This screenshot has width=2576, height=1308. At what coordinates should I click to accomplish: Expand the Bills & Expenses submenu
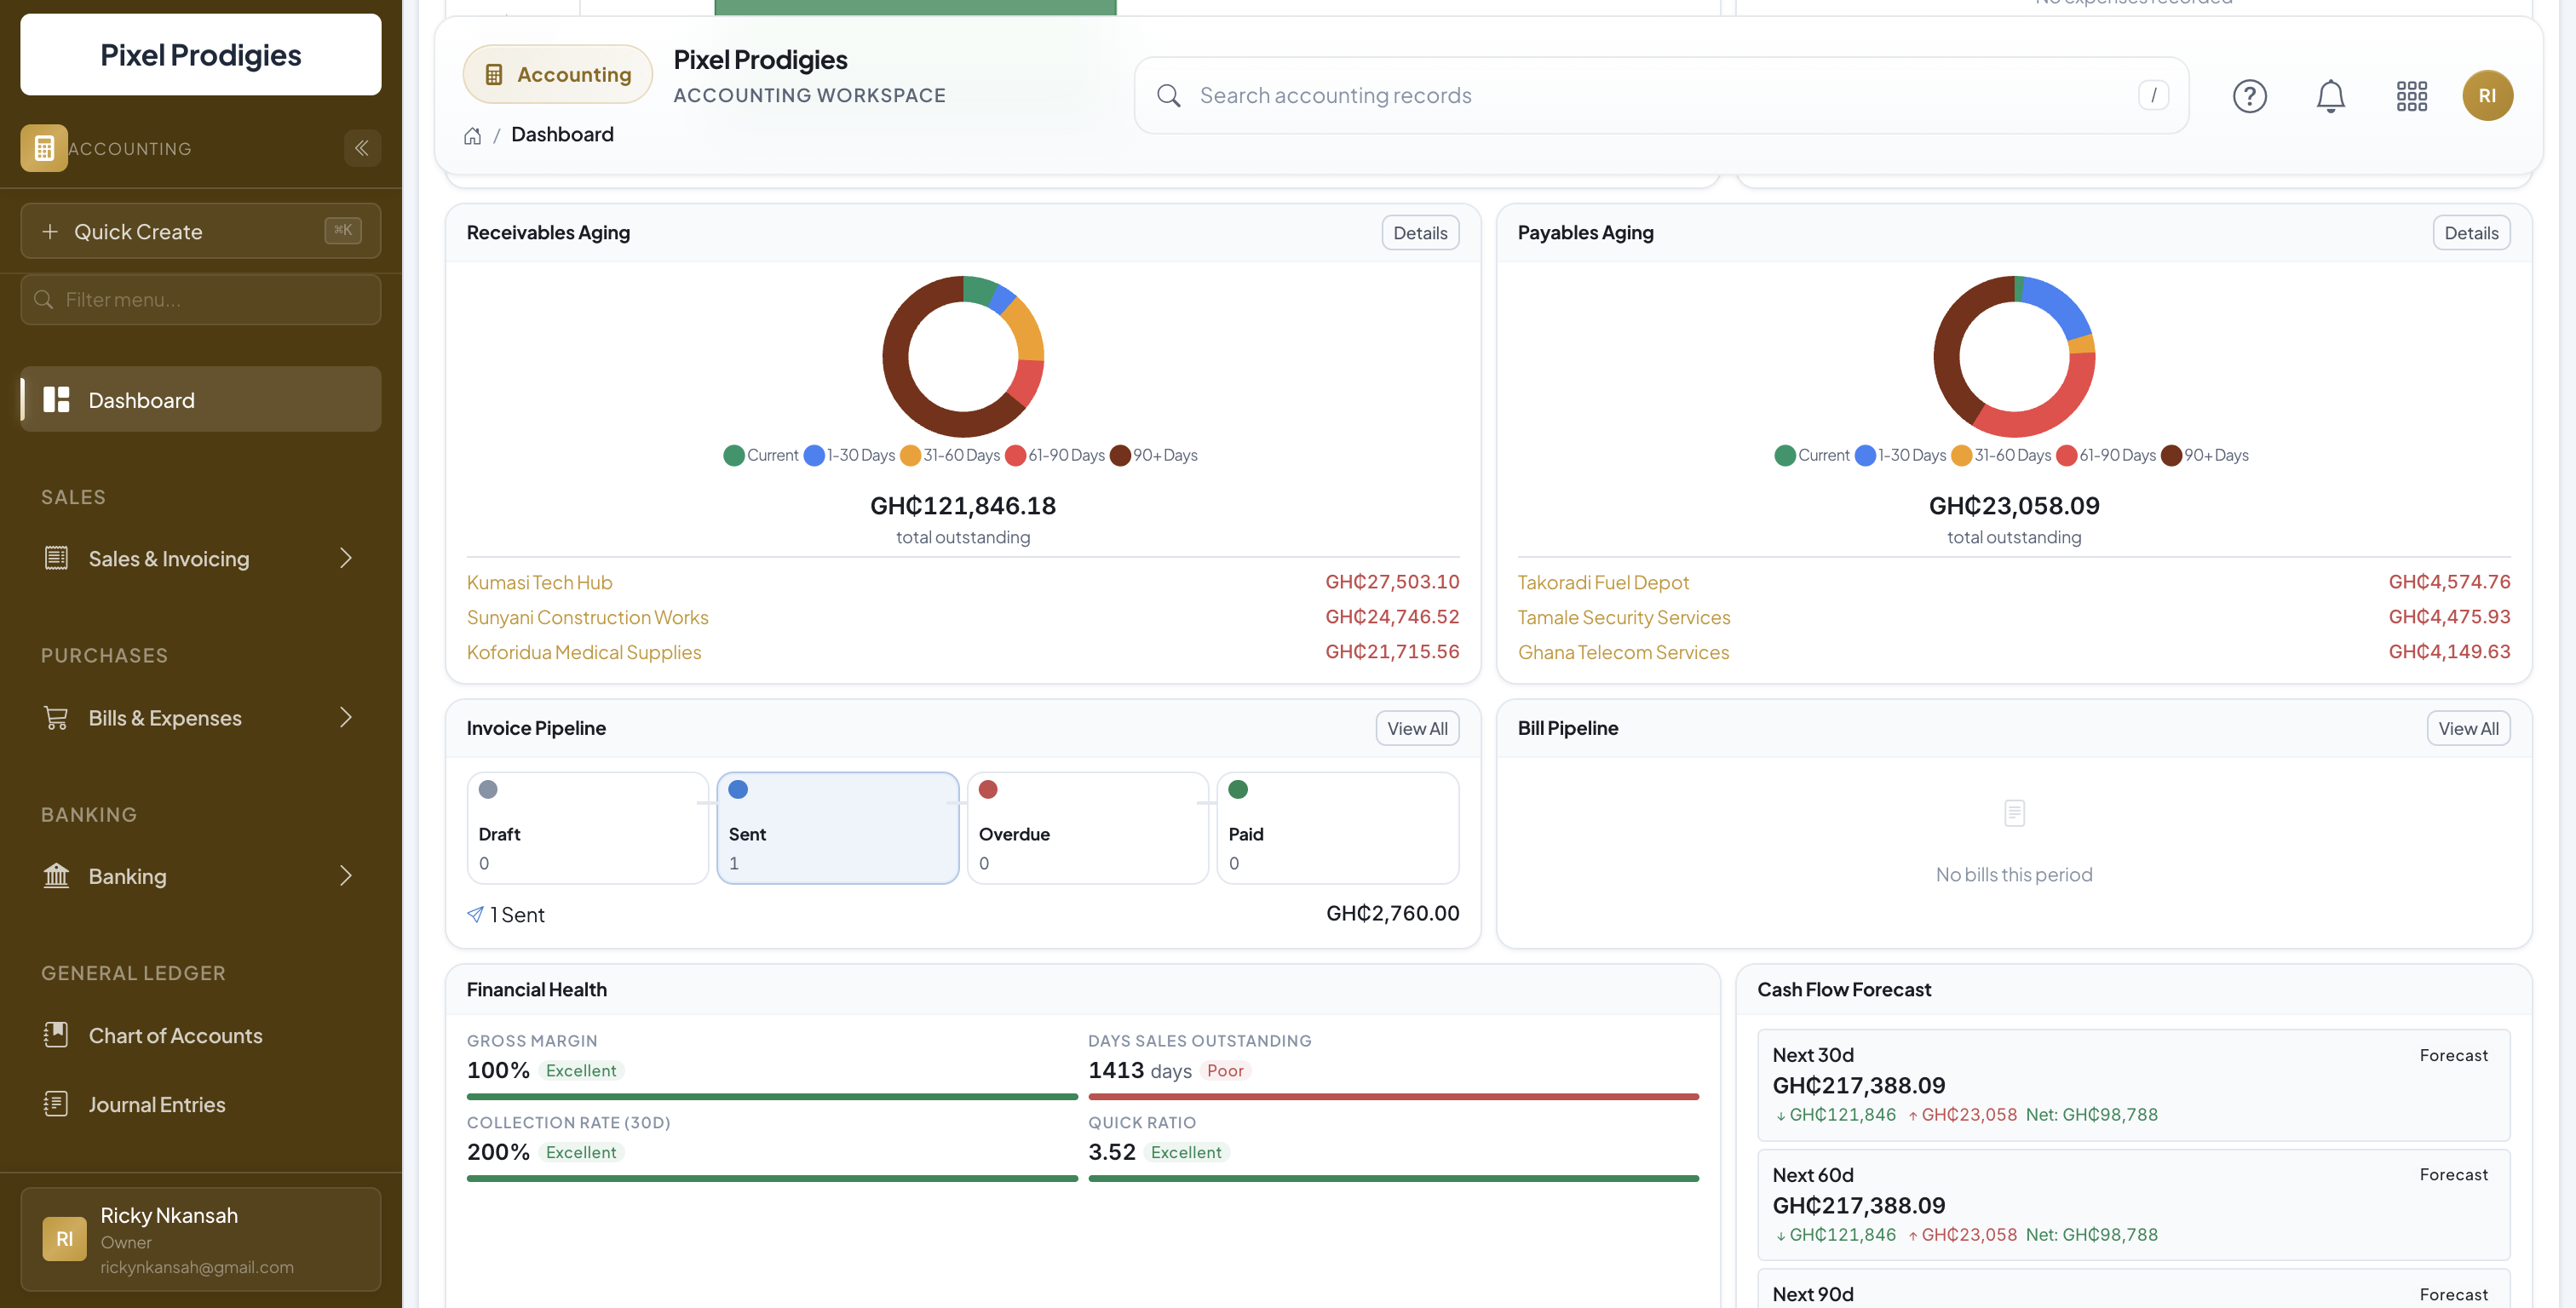345,717
